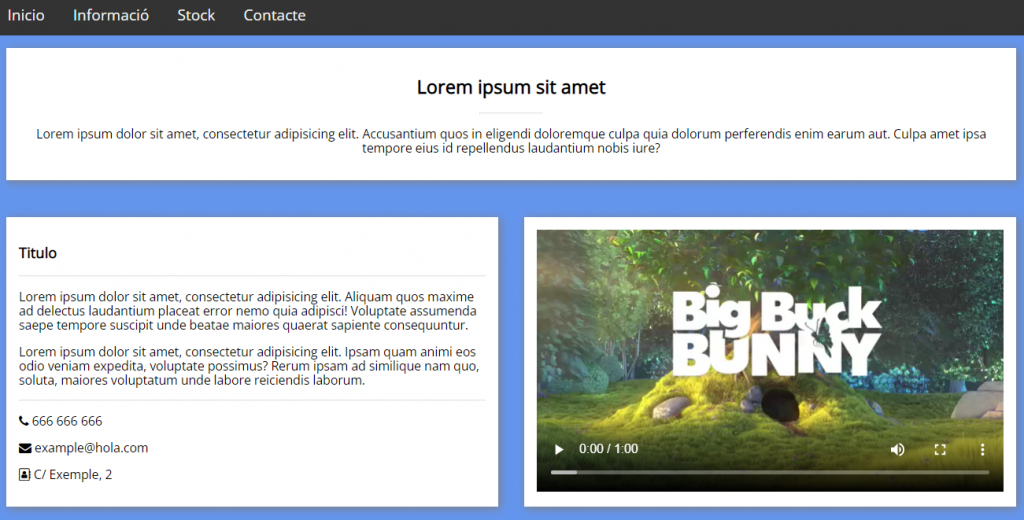Click the paragraph starting with Aliquam quos maxime
The image size is (1024, 520).
[x=248, y=311]
